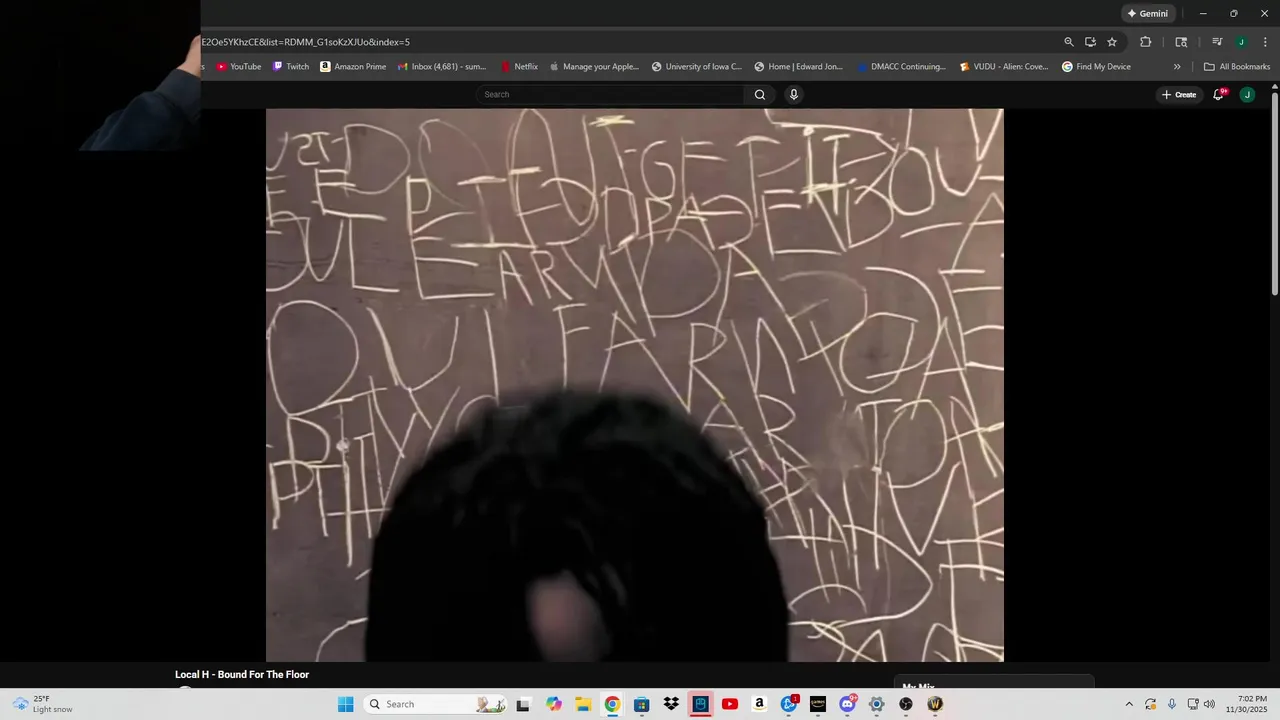
Task: Open YouTube notifications bell
Action: 1219,95
